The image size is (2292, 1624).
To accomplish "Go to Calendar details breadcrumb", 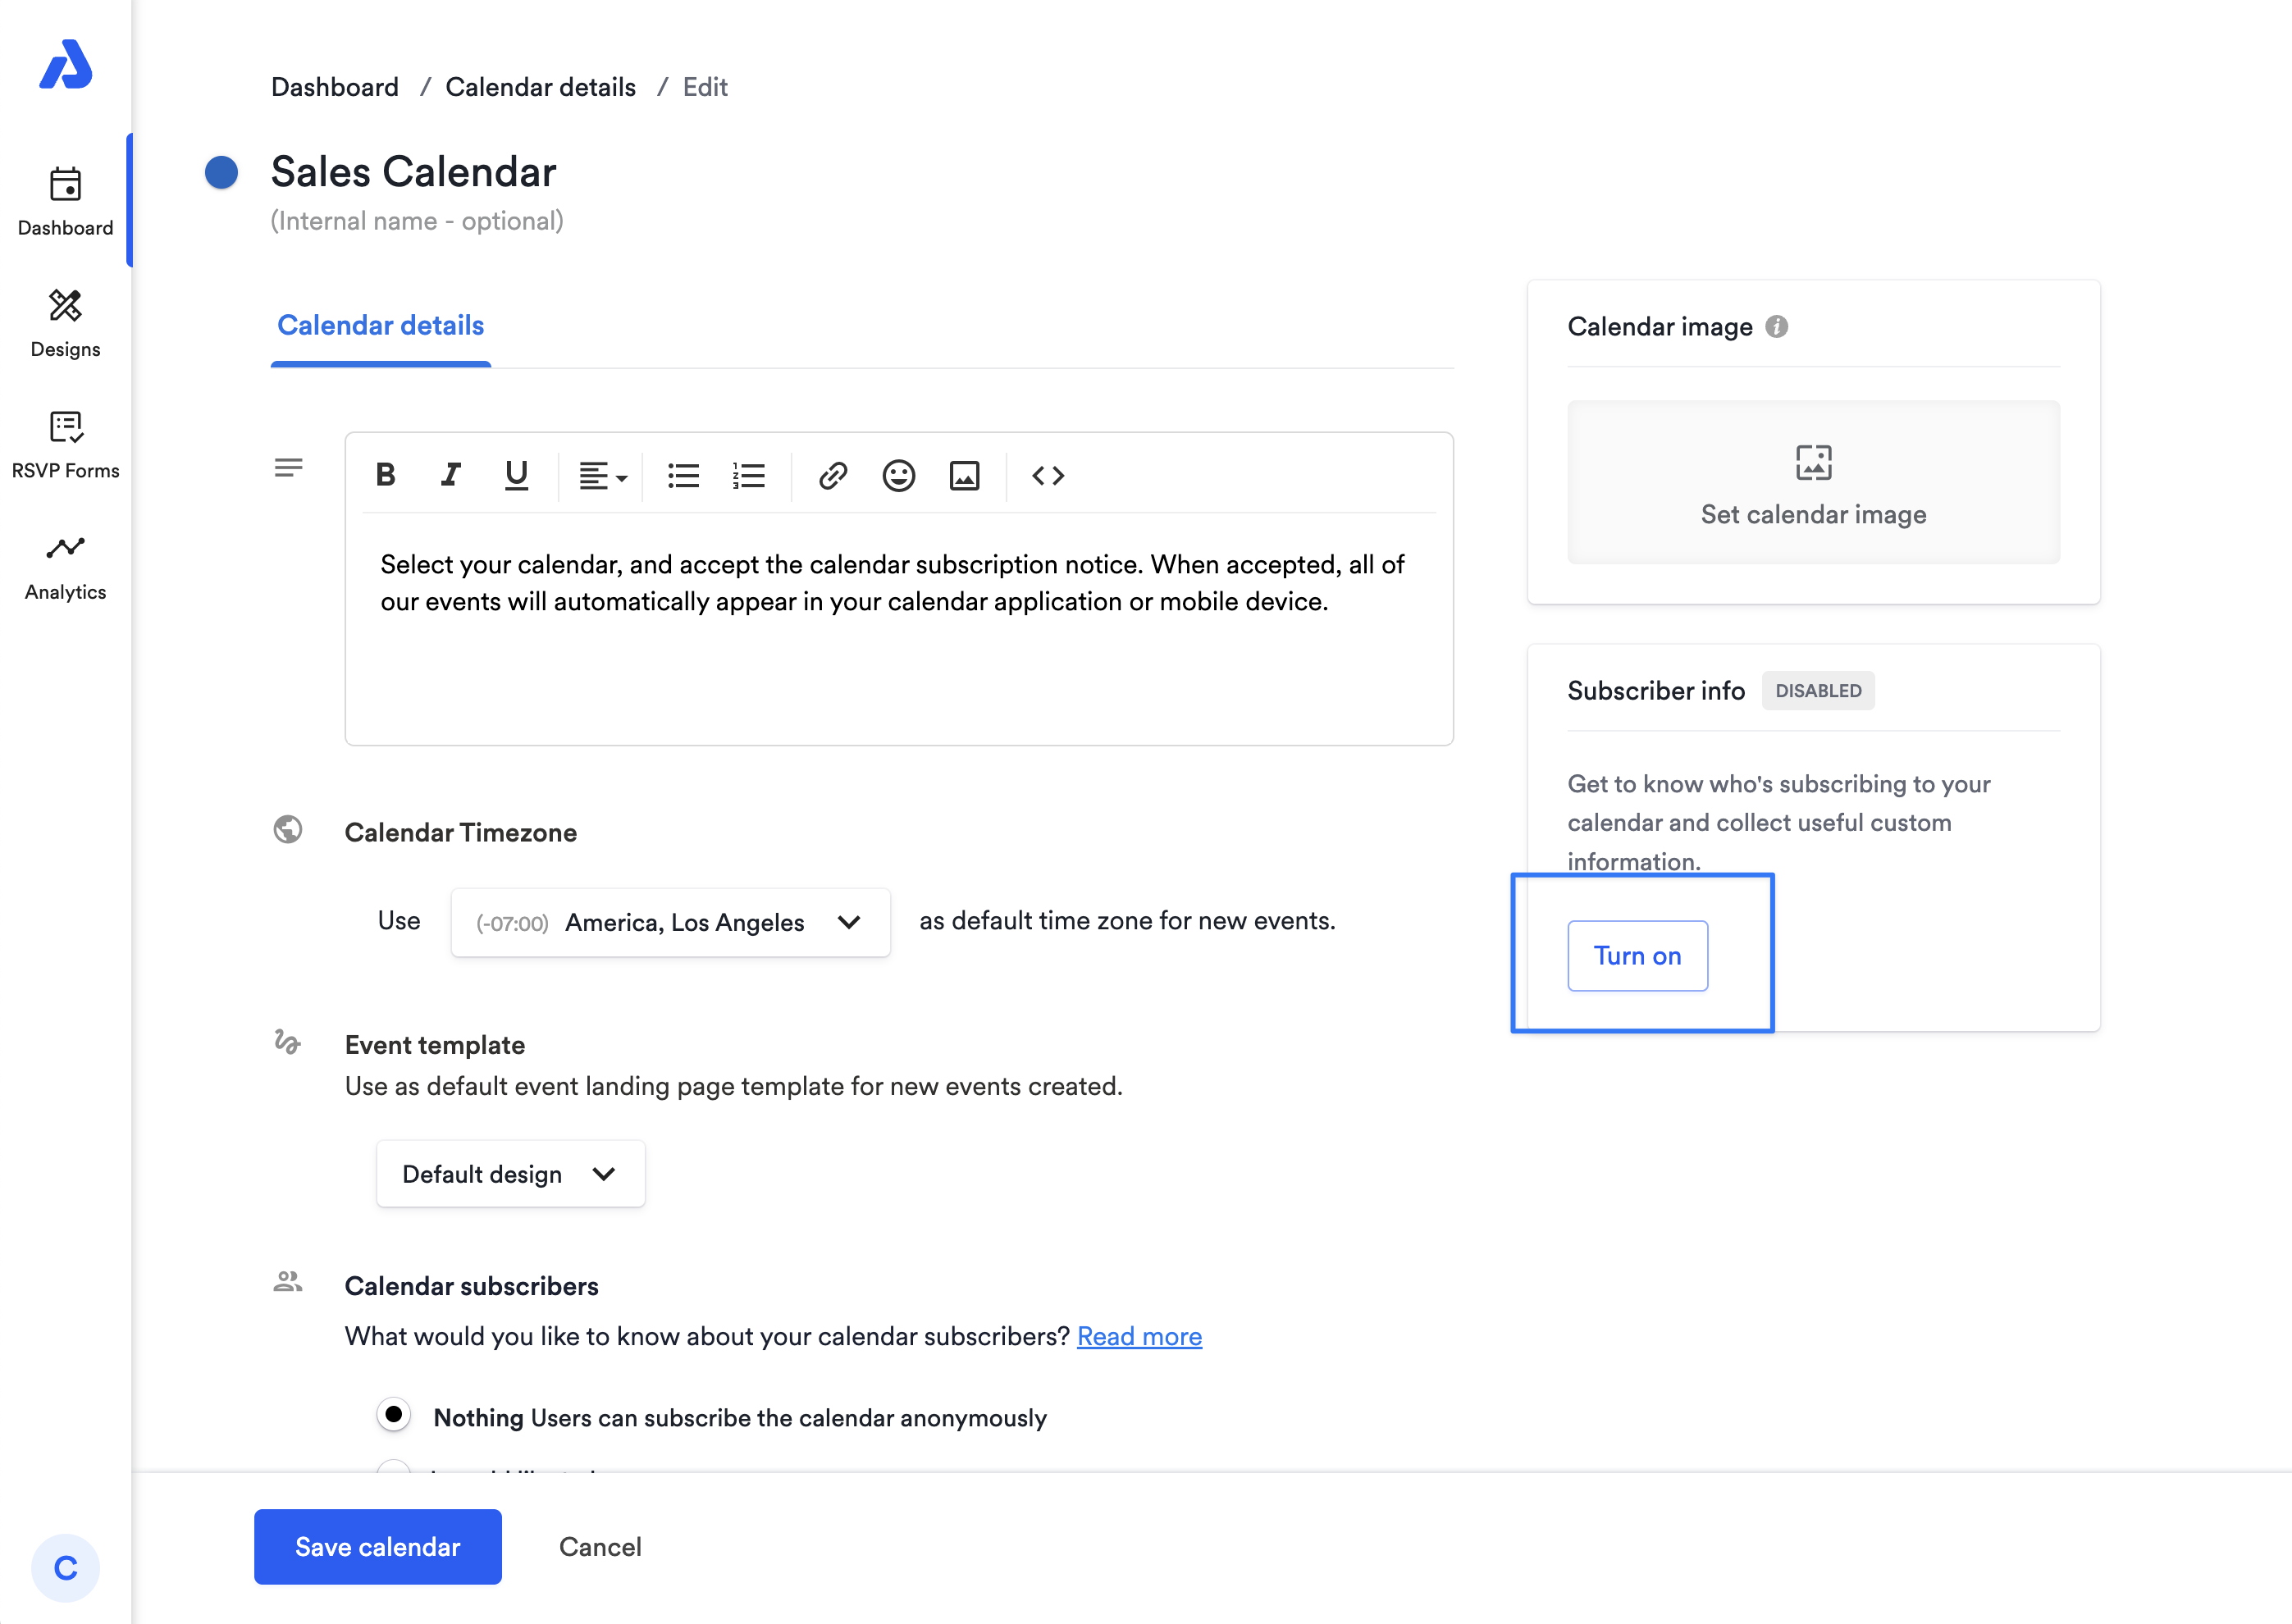I will [540, 87].
